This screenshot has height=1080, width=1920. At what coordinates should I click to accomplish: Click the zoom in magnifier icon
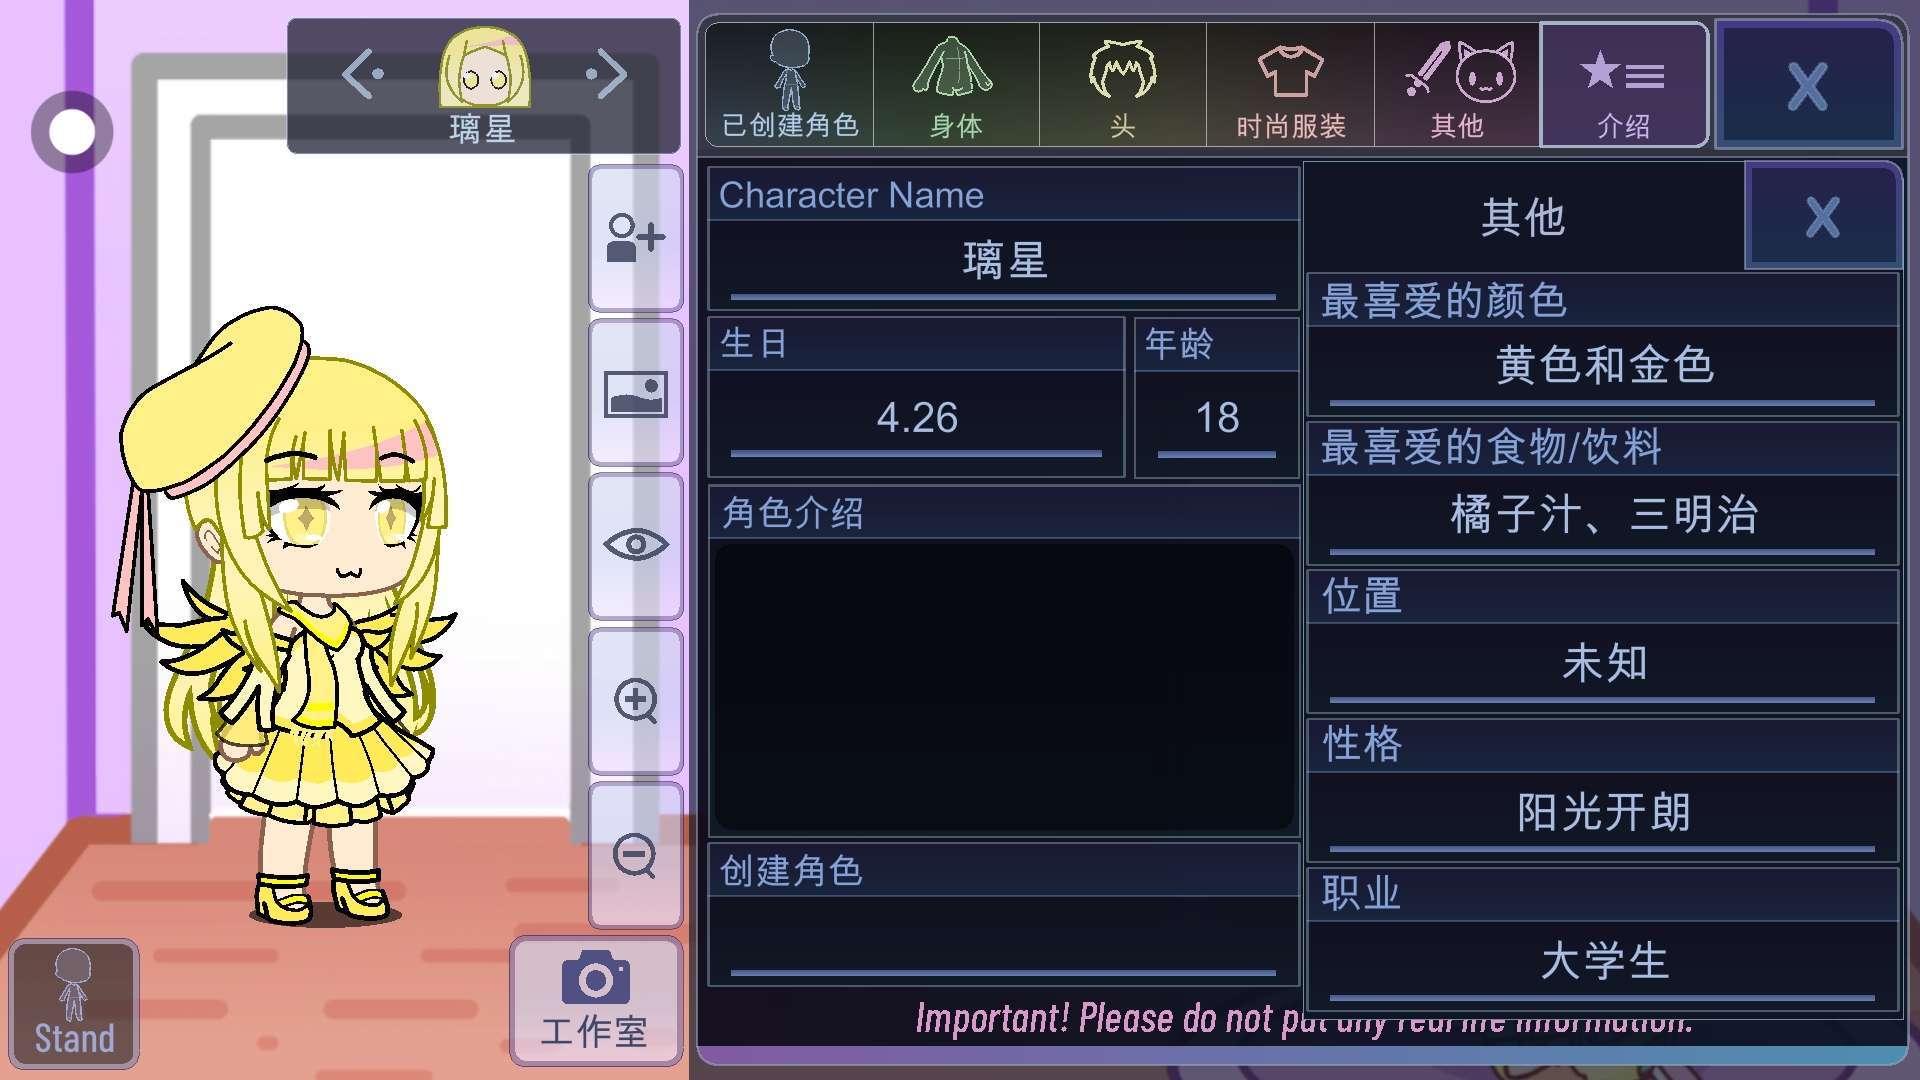click(636, 700)
